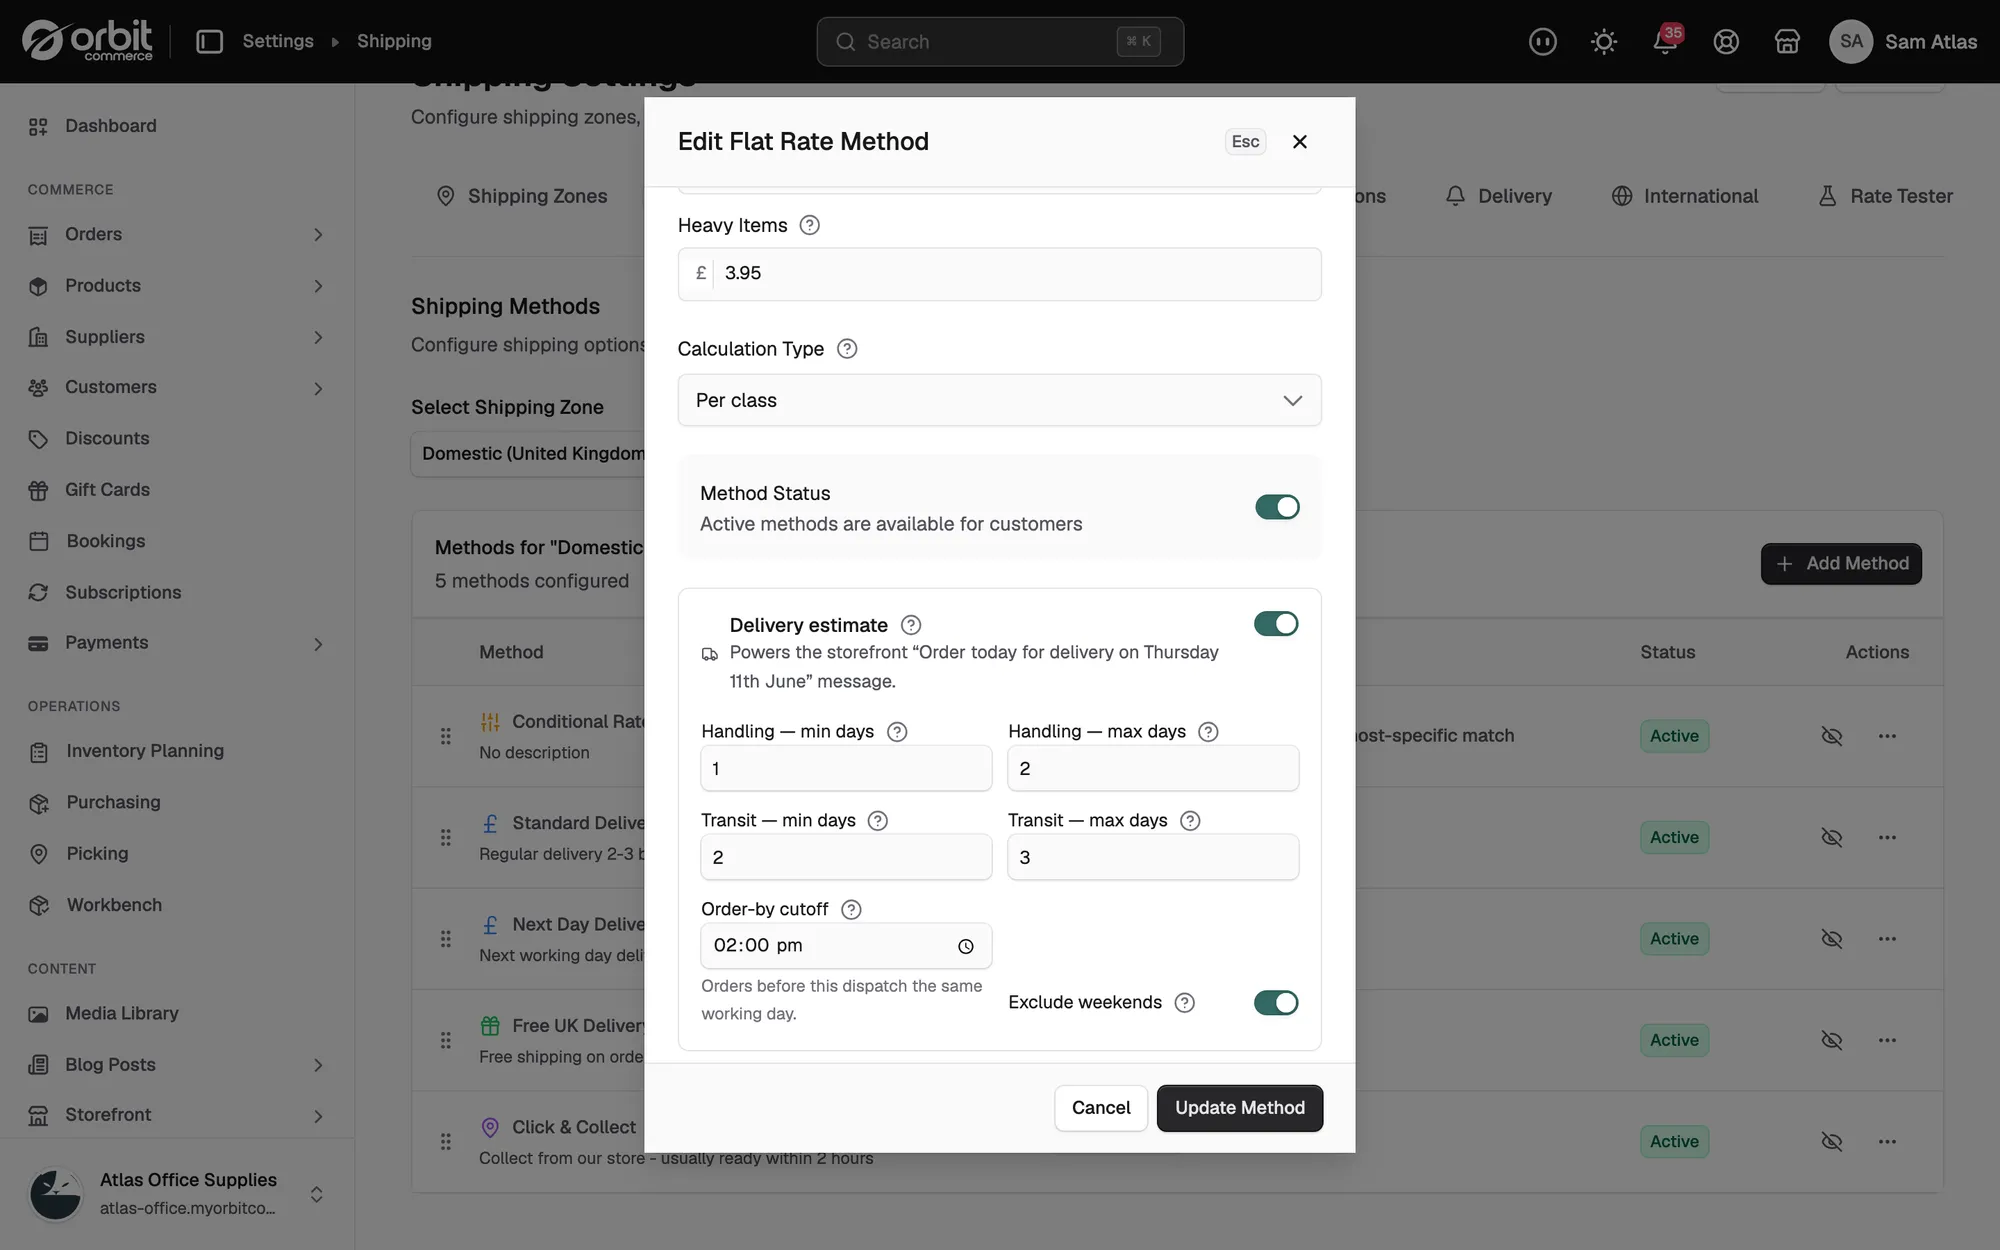Expand the Storefront sidebar section
The height and width of the screenshot is (1250, 2000).
pyautogui.click(x=318, y=1116)
